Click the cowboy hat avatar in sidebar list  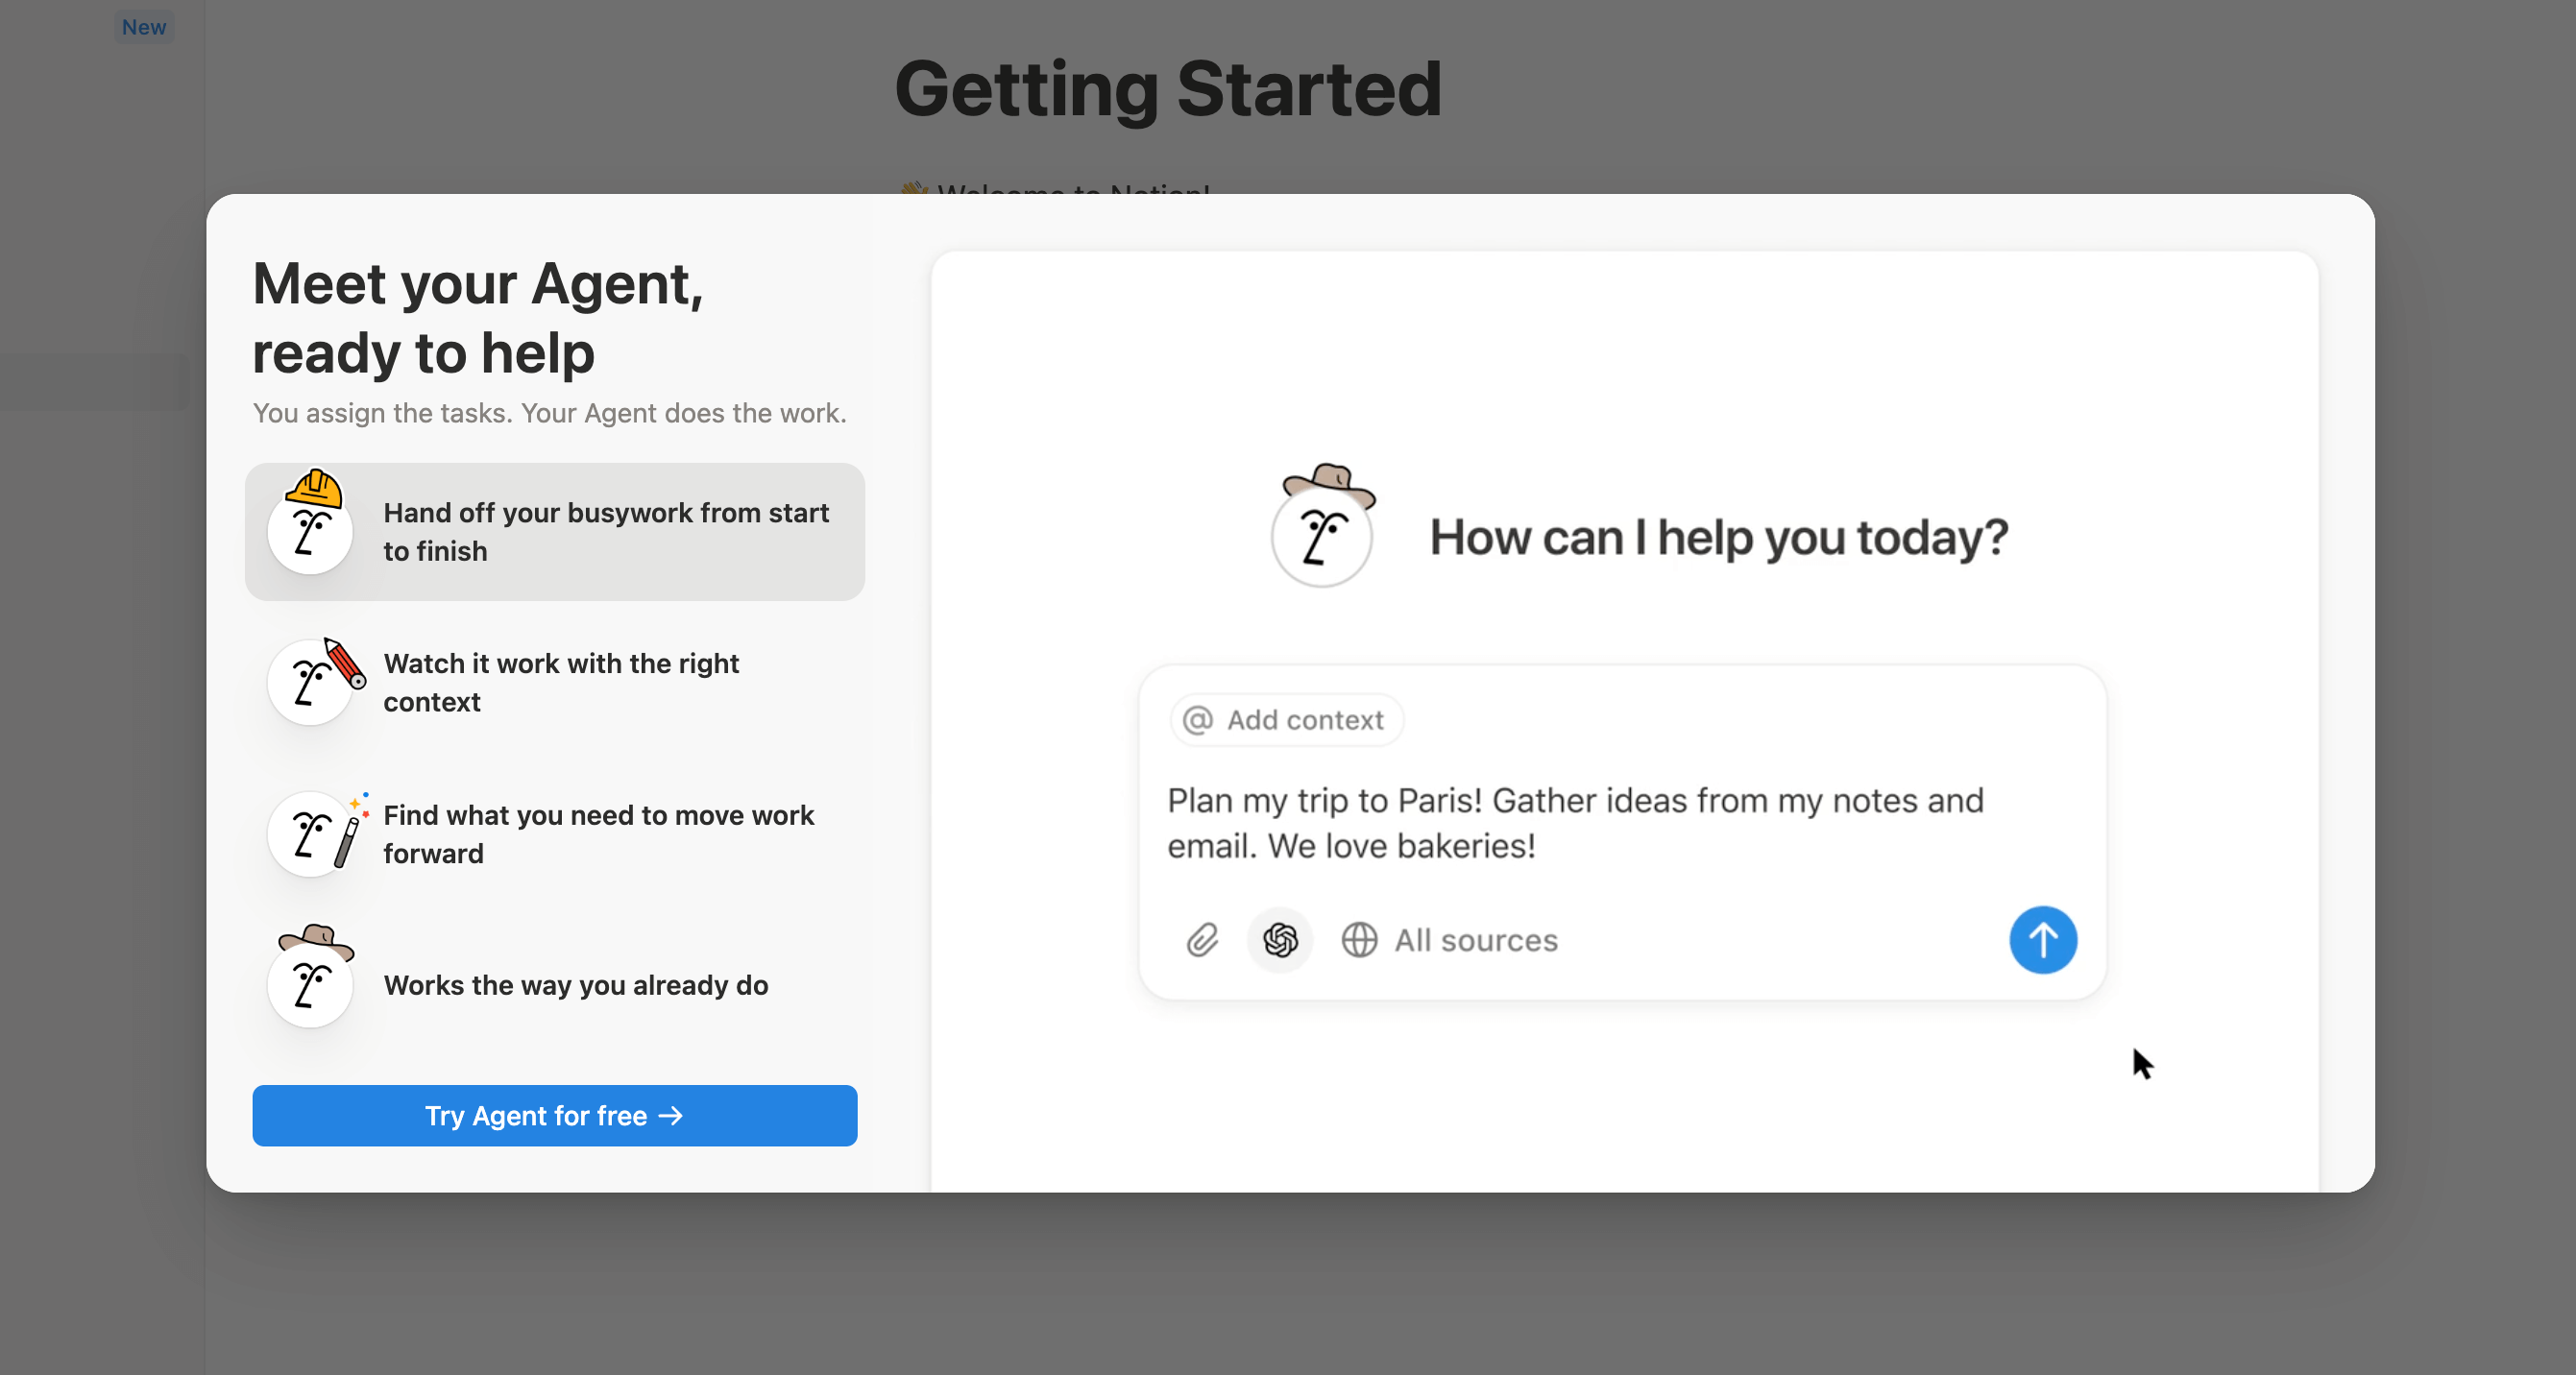tap(312, 978)
